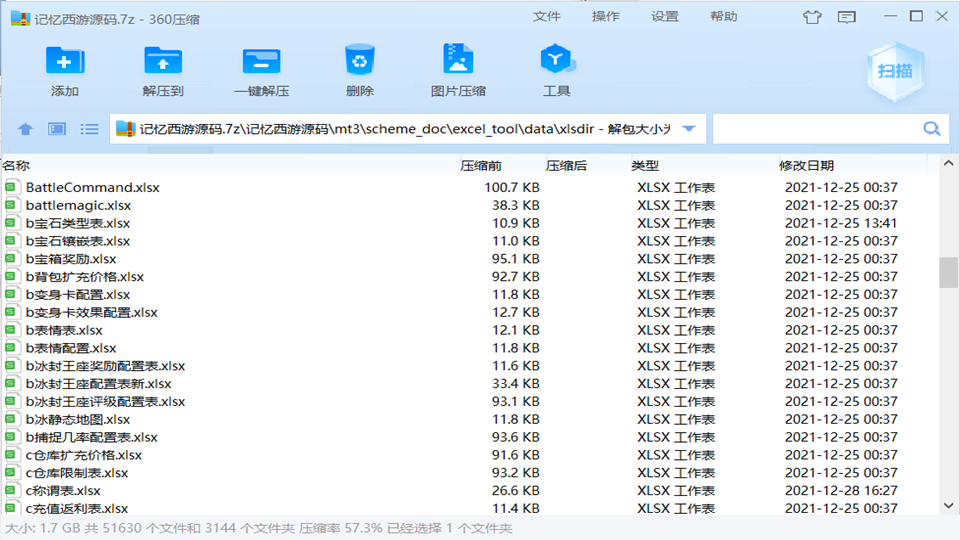Select the file BattleCommand.xlsx
This screenshot has width=960, height=540.
92,188
